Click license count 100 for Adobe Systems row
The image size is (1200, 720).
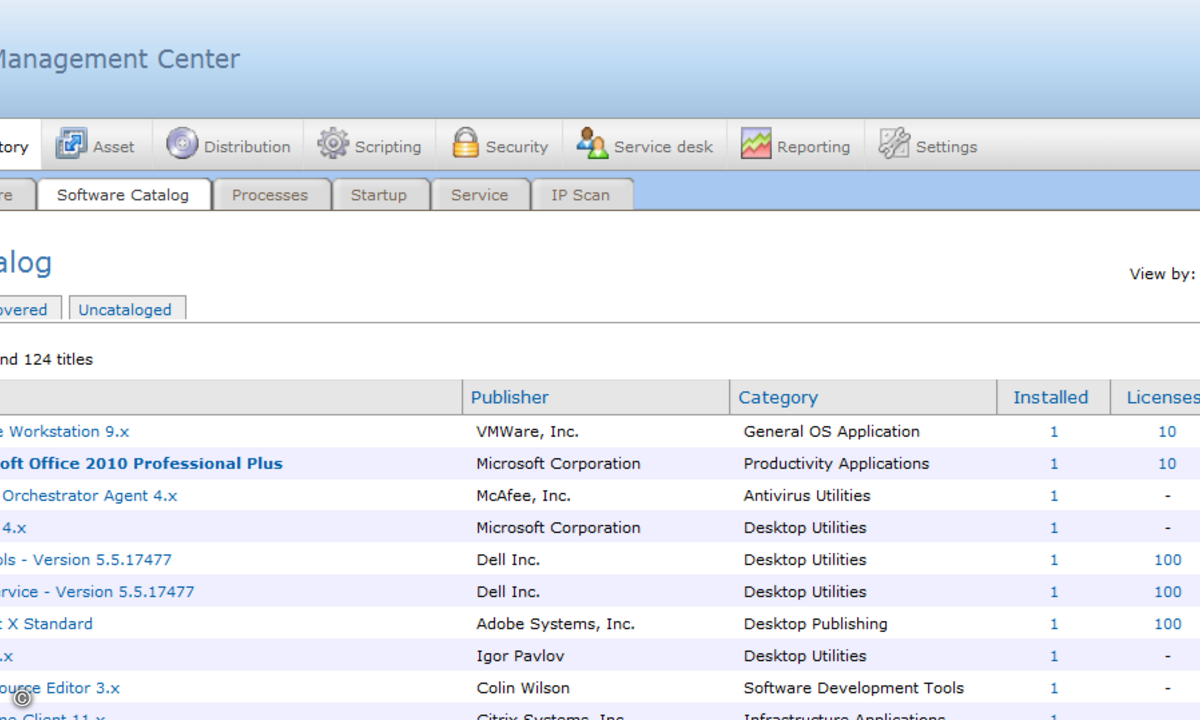coord(1168,624)
